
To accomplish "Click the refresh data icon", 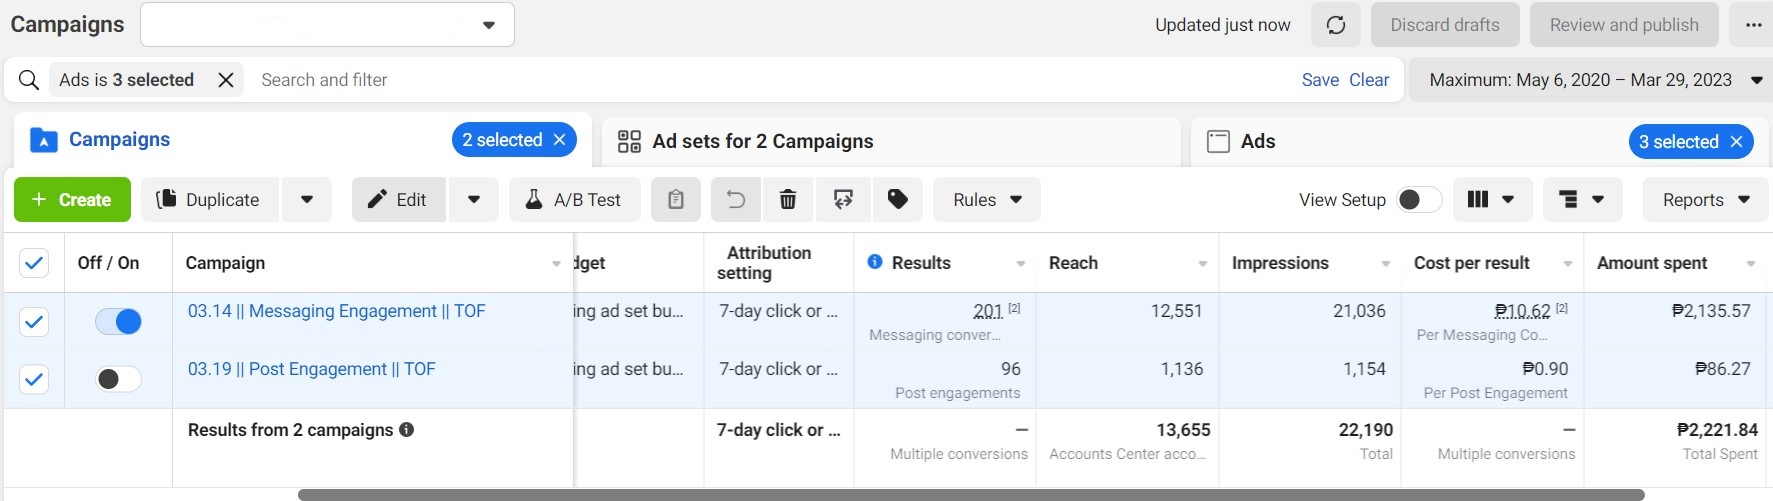I will (1336, 25).
